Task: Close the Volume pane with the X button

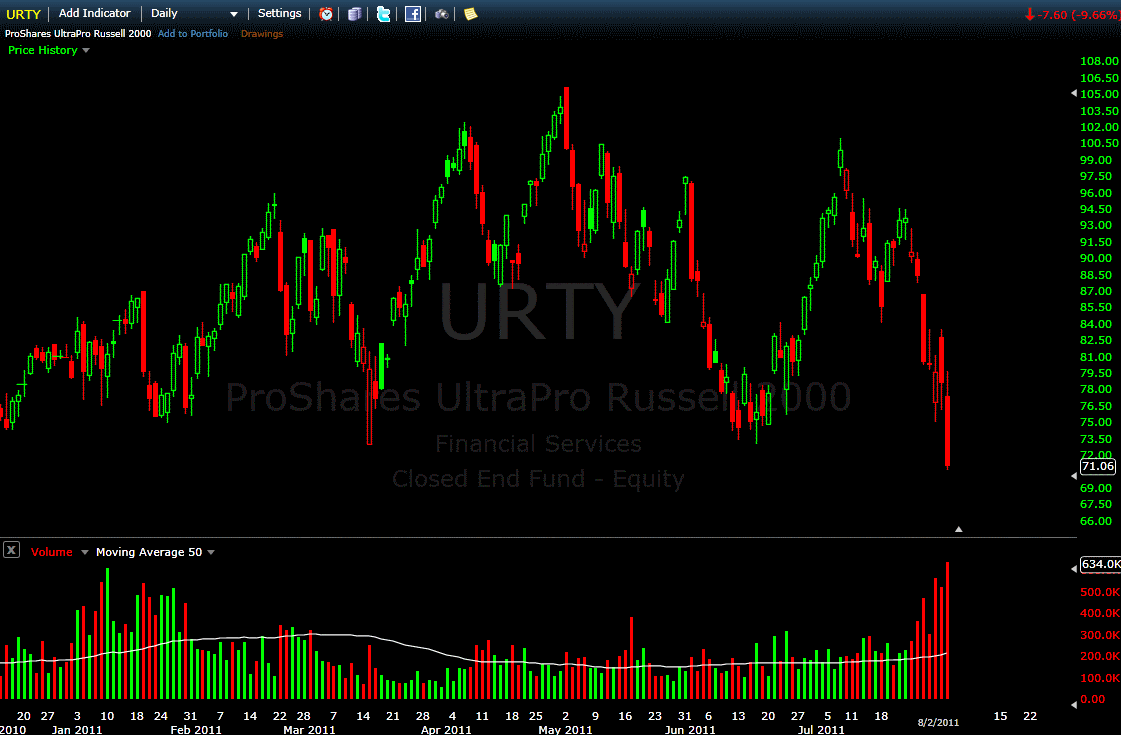Action: coord(11,550)
